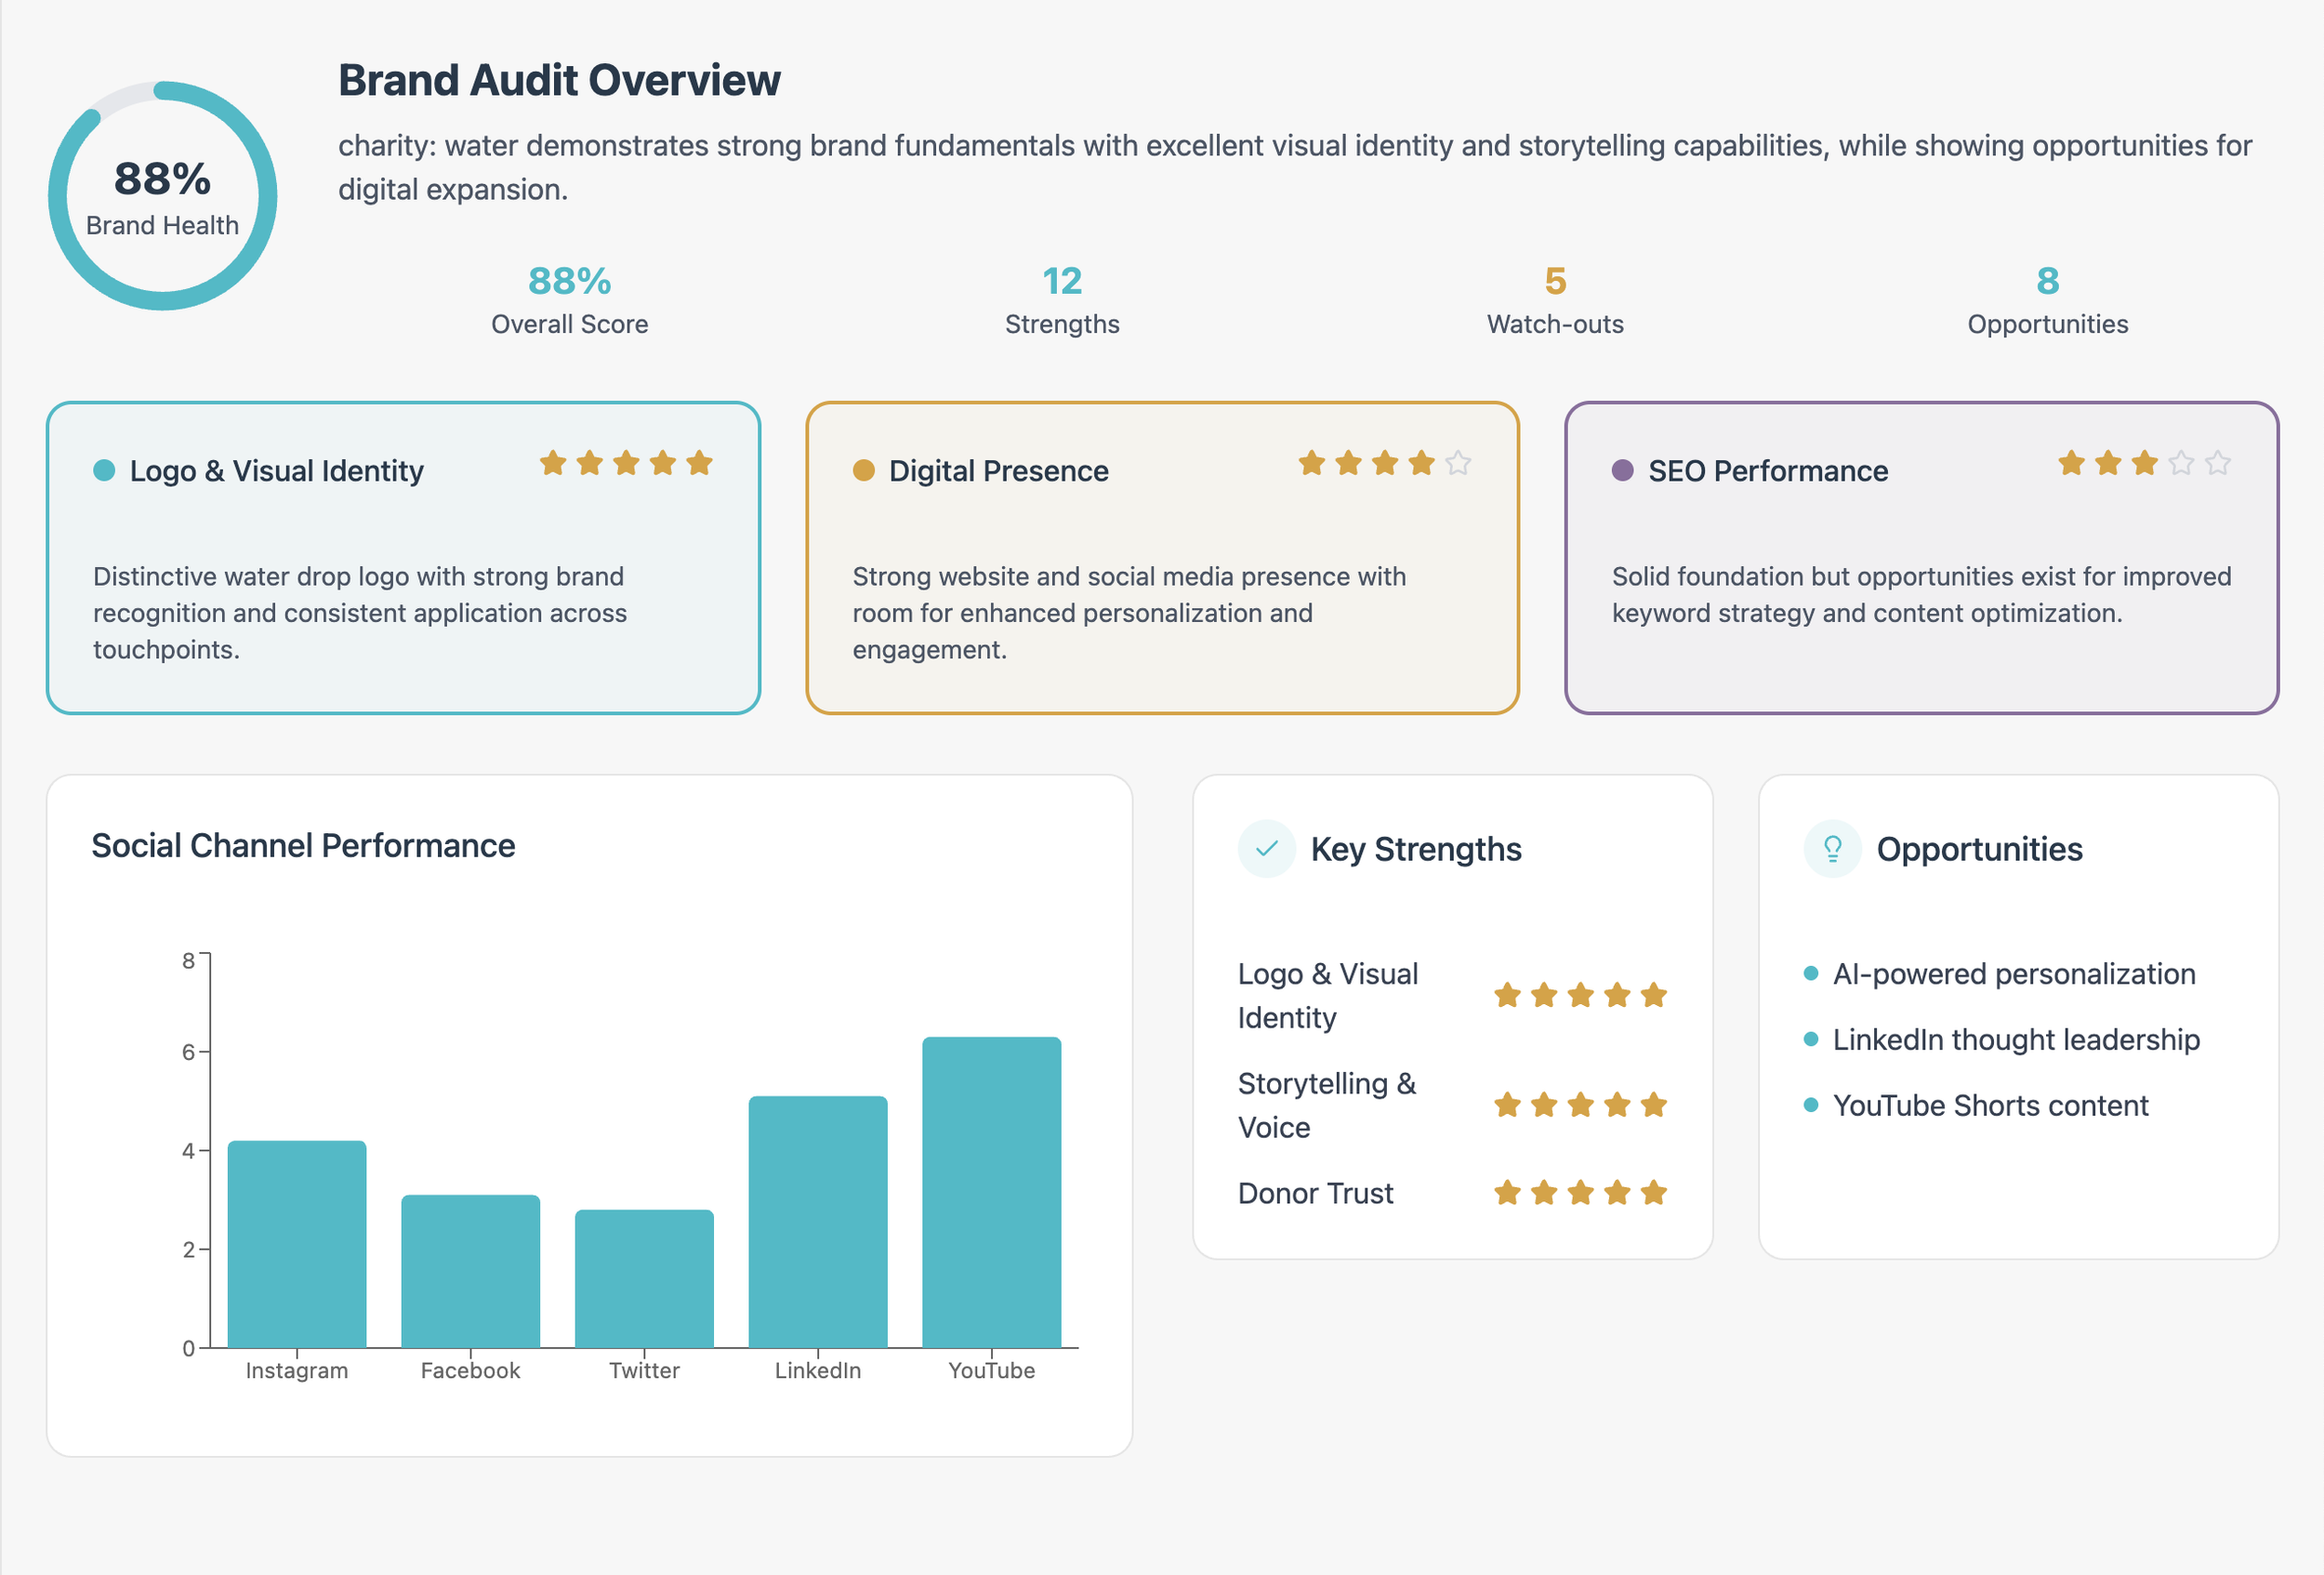Click the Donor Trust star rating
Viewport: 2324px width, 1575px height.
point(1580,1193)
